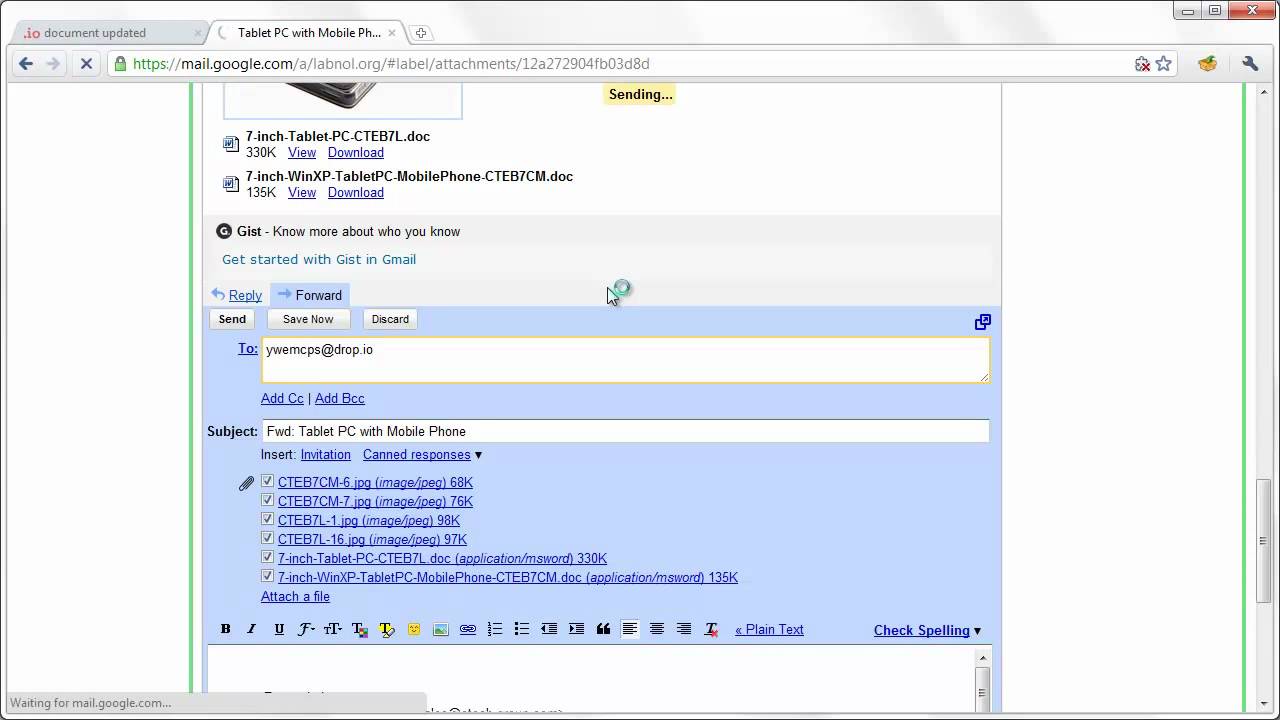Open the blocked content icon in address bar

1143,64
